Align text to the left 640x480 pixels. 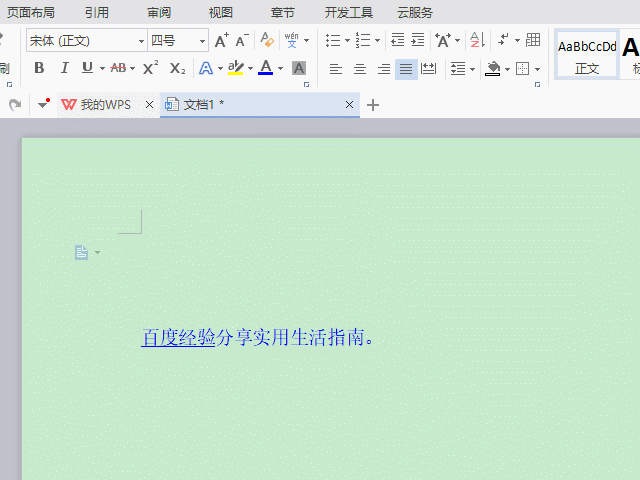(x=336, y=69)
